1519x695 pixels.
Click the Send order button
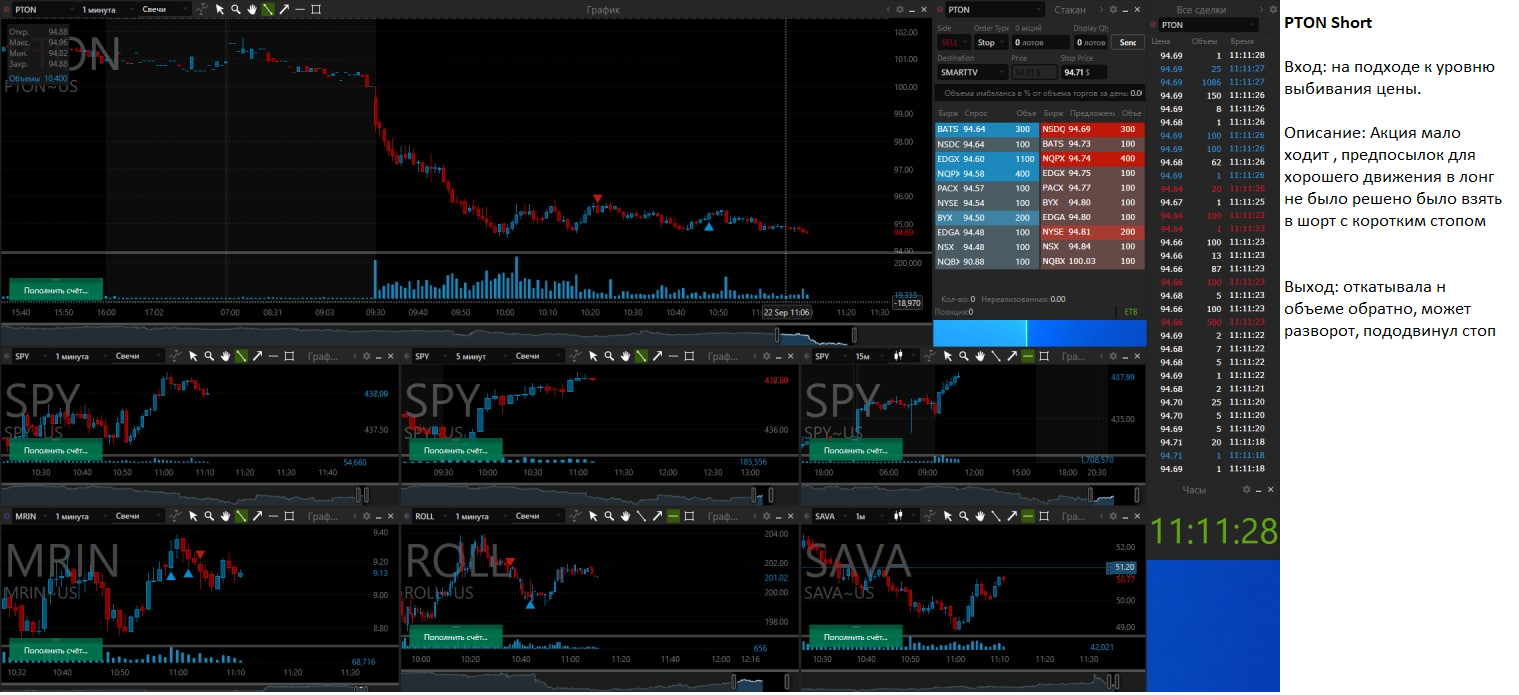pyautogui.click(x=1128, y=42)
